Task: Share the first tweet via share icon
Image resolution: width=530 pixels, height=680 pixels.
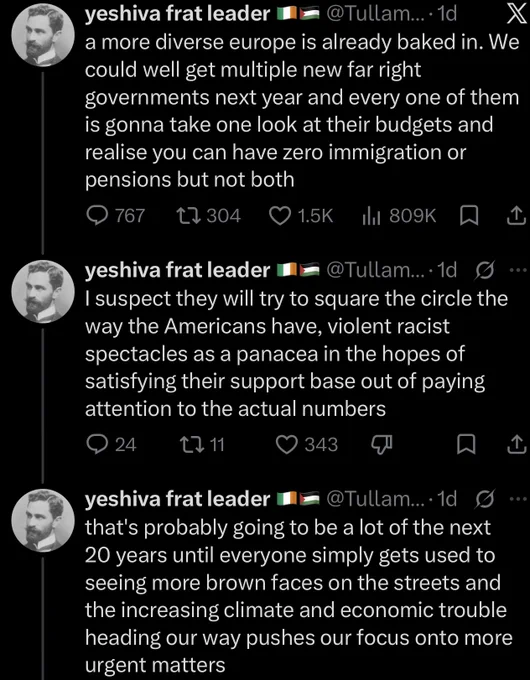Action: (x=516, y=215)
